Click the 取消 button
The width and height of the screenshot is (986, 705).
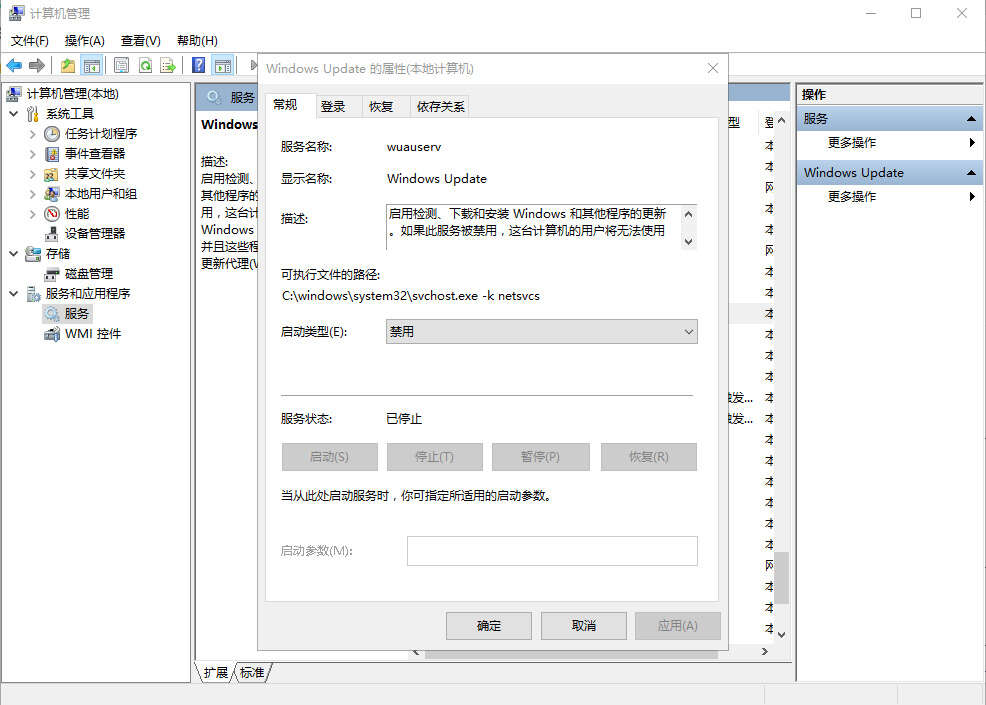(584, 626)
